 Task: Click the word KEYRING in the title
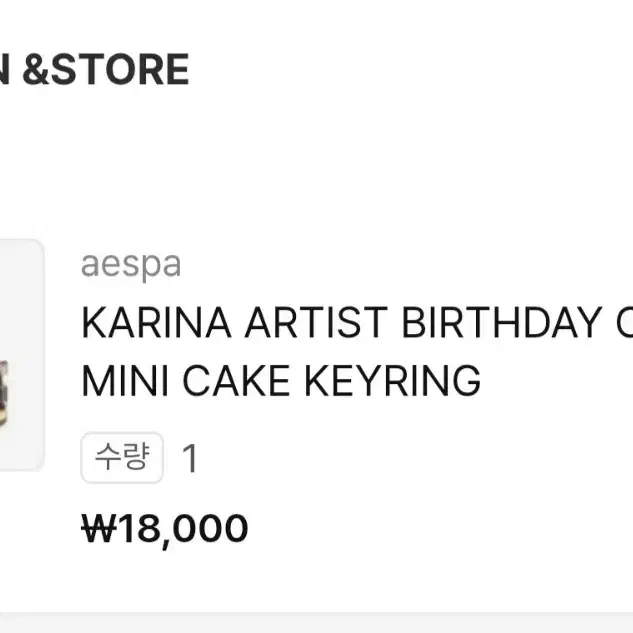(x=393, y=381)
